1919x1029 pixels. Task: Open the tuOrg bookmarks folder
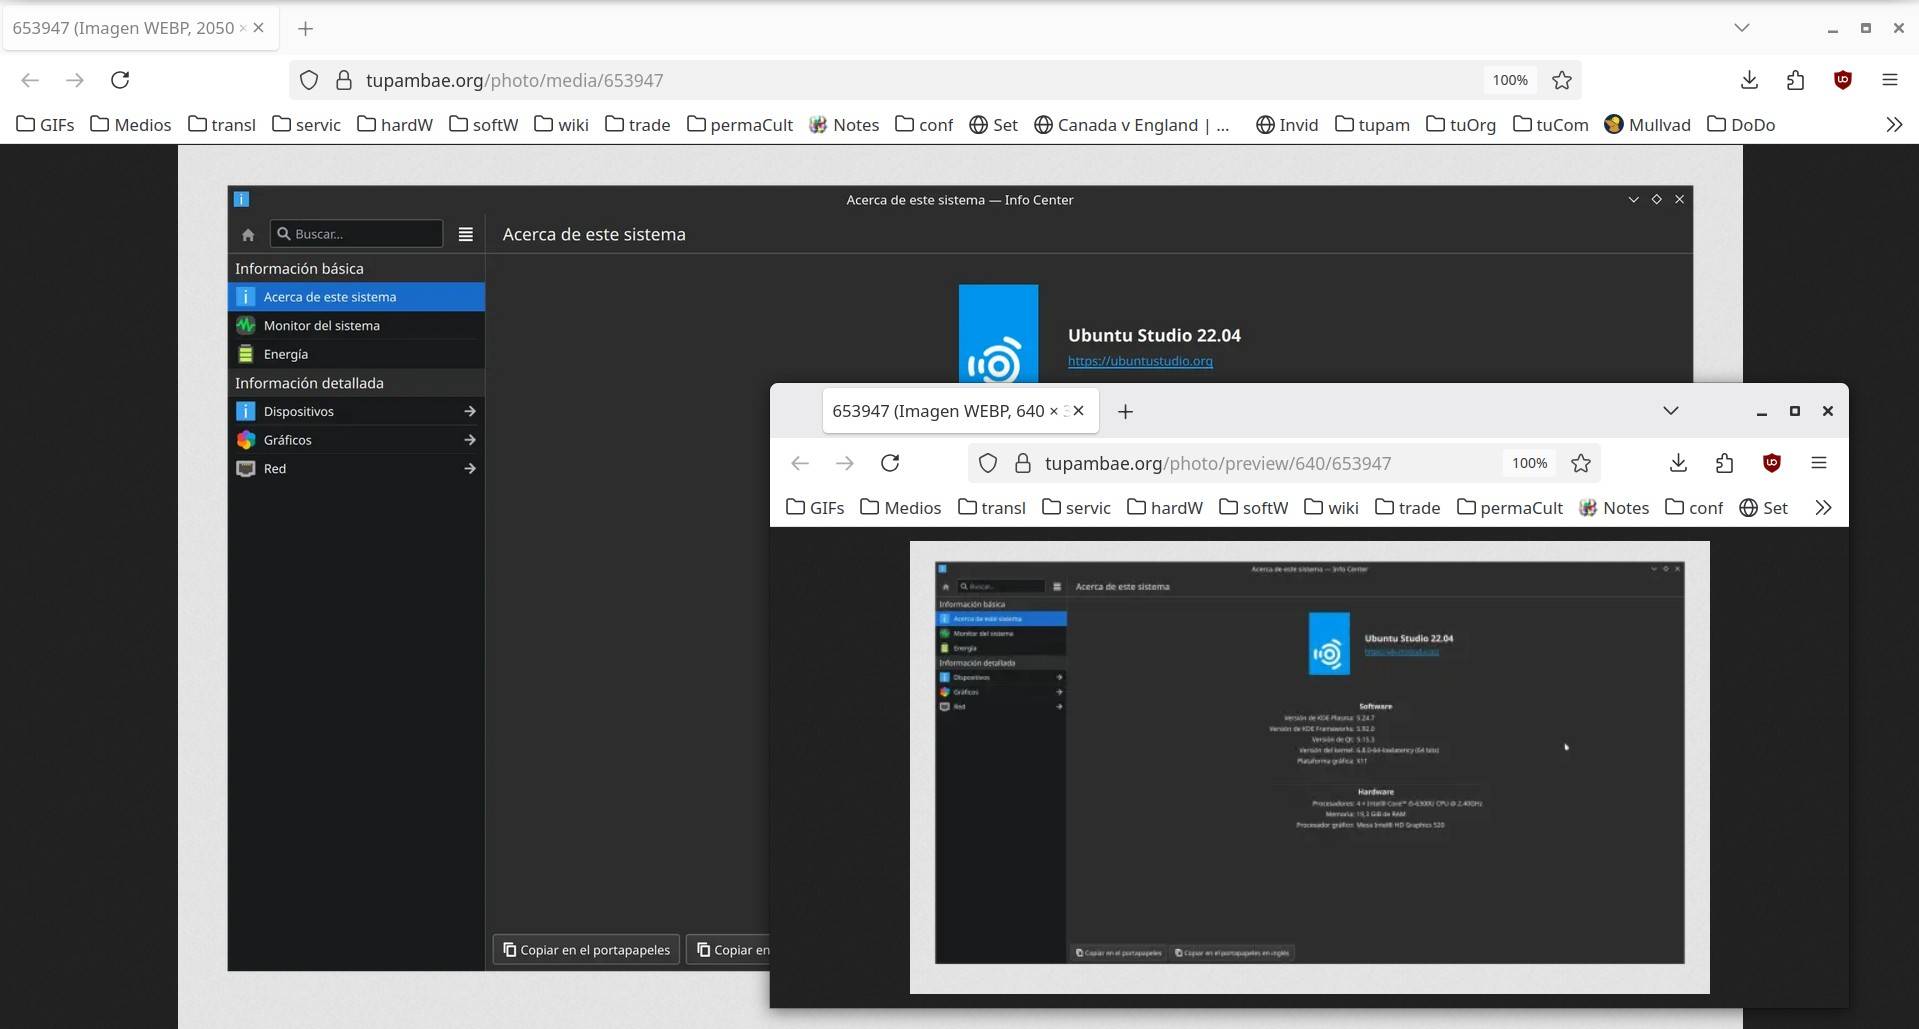[x=1461, y=124]
